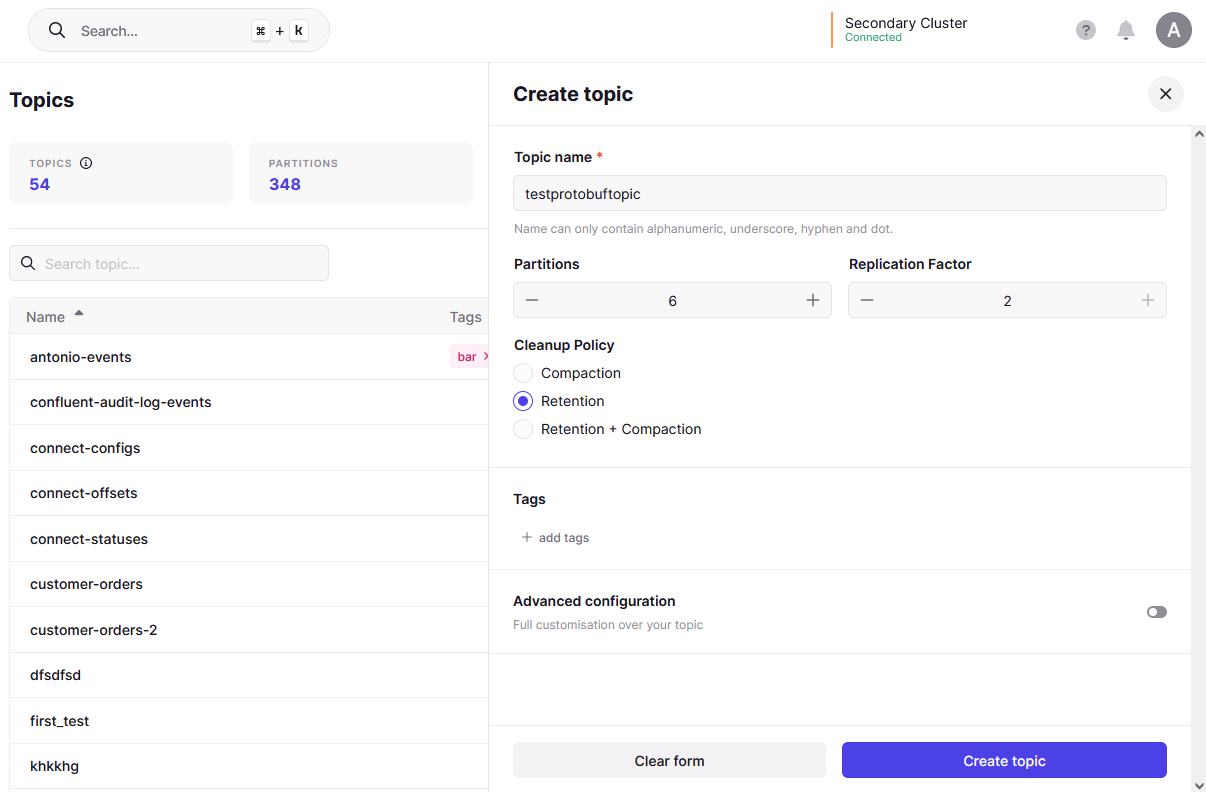Select the Compaction cleanup policy

523,373
